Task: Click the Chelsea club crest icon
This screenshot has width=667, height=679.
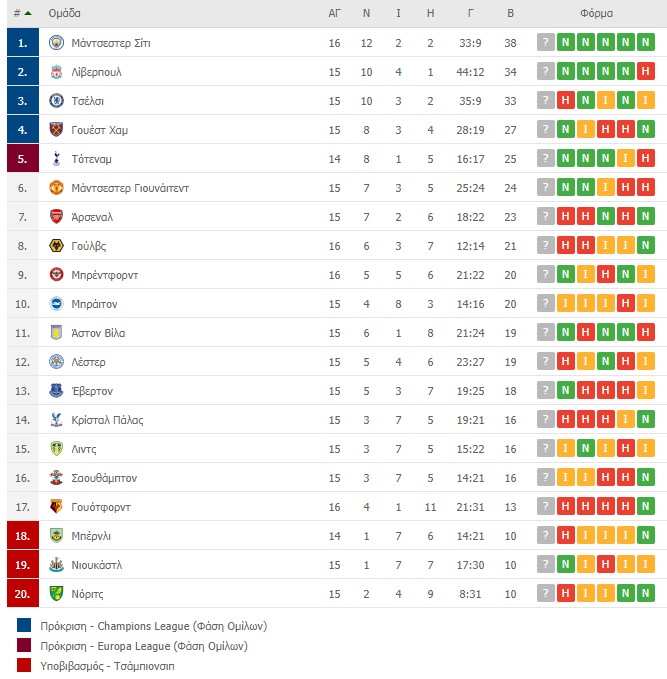Action: click(x=56, y=101)
